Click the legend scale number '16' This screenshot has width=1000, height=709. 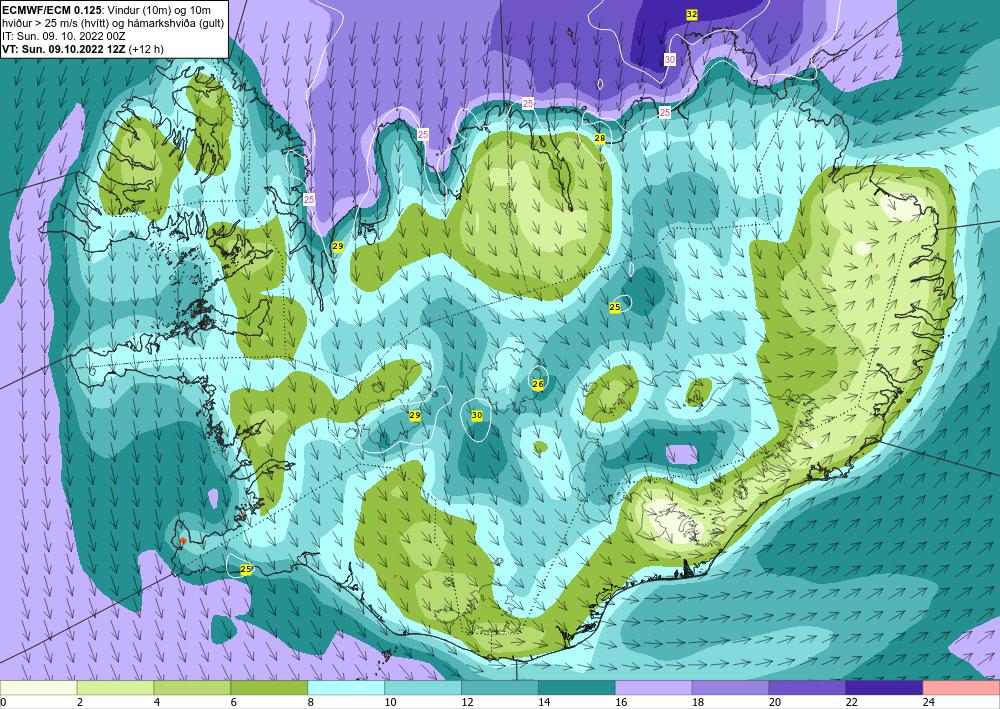(621, 702)
